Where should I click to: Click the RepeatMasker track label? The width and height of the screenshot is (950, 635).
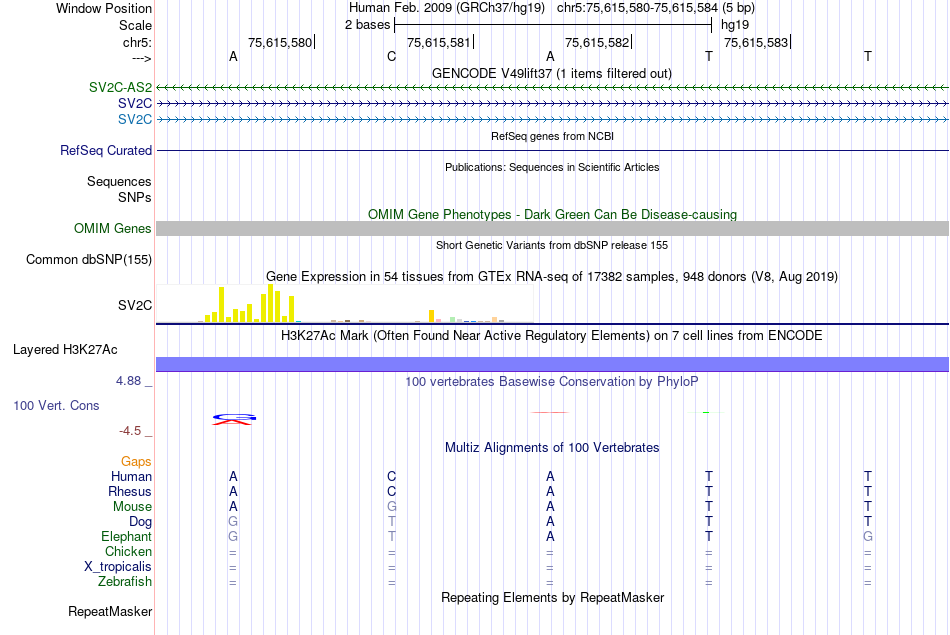tap(110, 611)
